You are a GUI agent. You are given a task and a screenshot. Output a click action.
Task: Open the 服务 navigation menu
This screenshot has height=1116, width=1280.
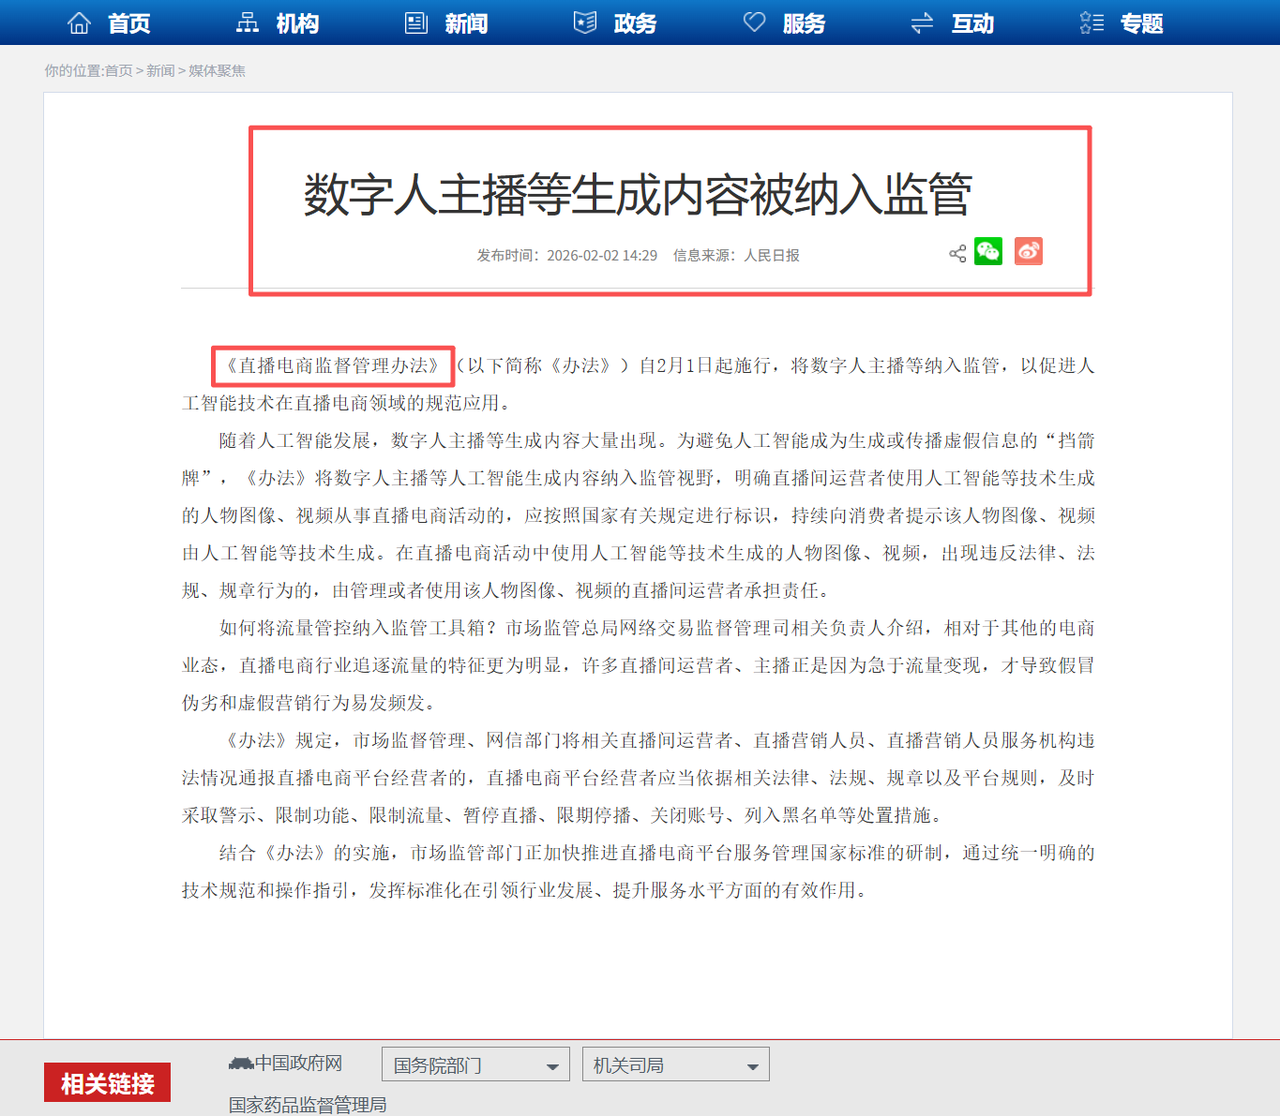804,23
